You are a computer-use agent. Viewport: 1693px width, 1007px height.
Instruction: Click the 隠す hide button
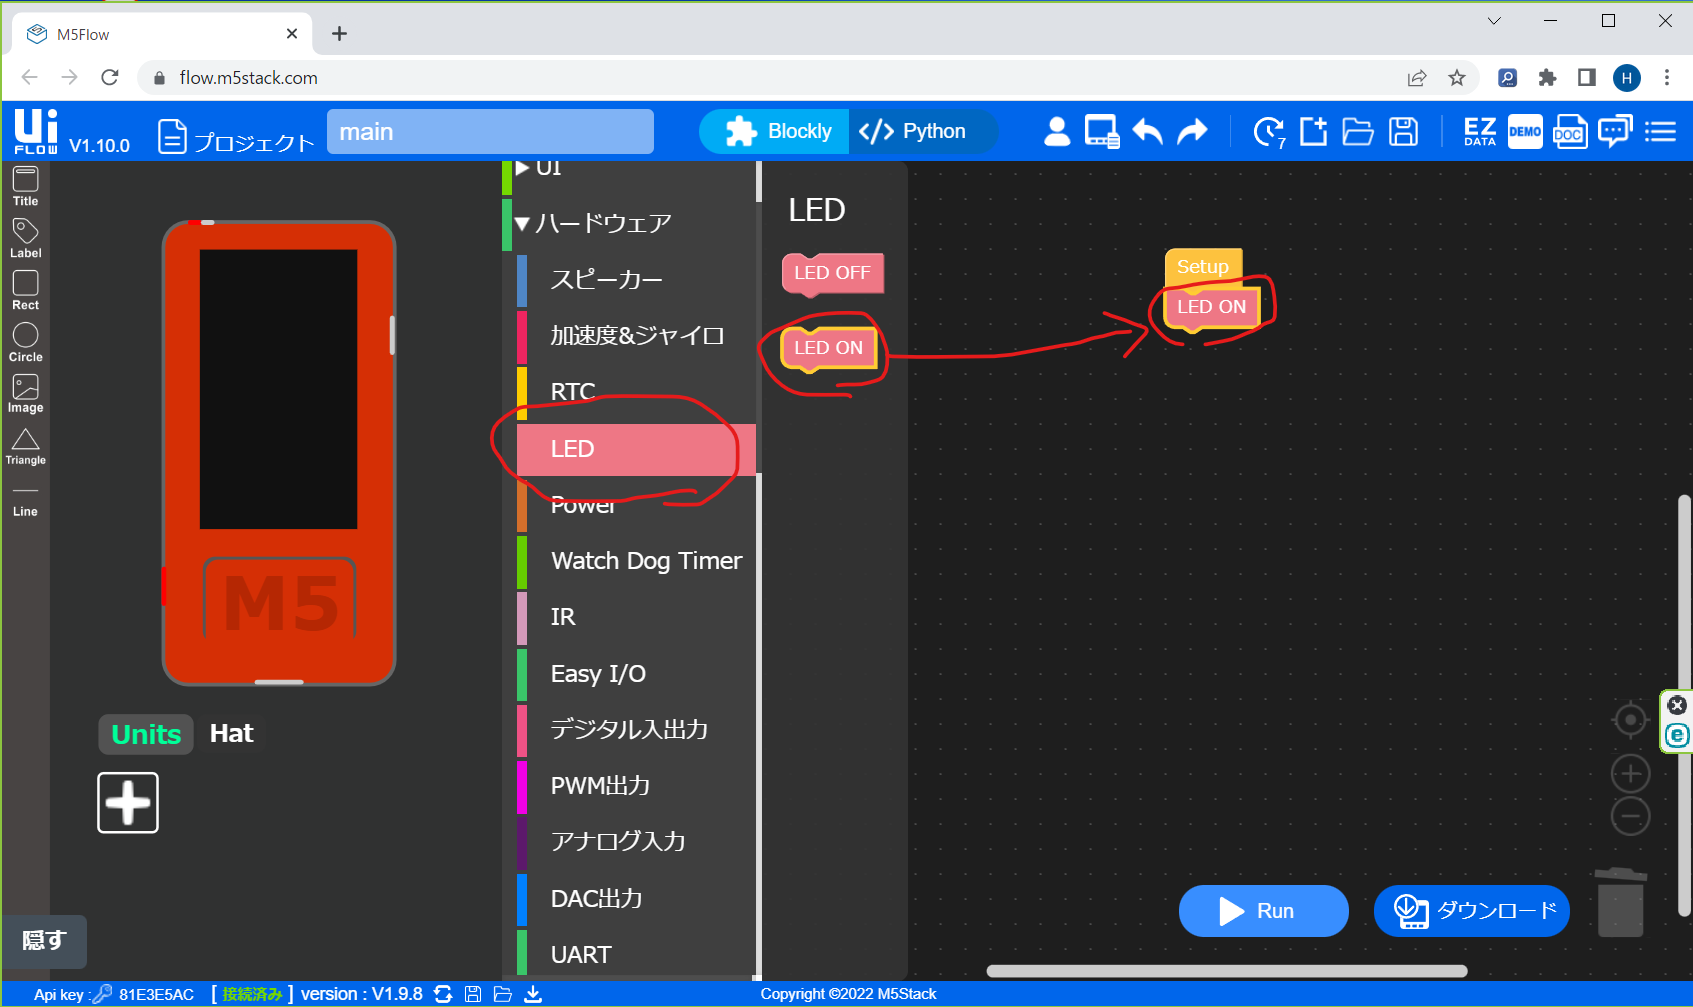(x=44, y=941)
